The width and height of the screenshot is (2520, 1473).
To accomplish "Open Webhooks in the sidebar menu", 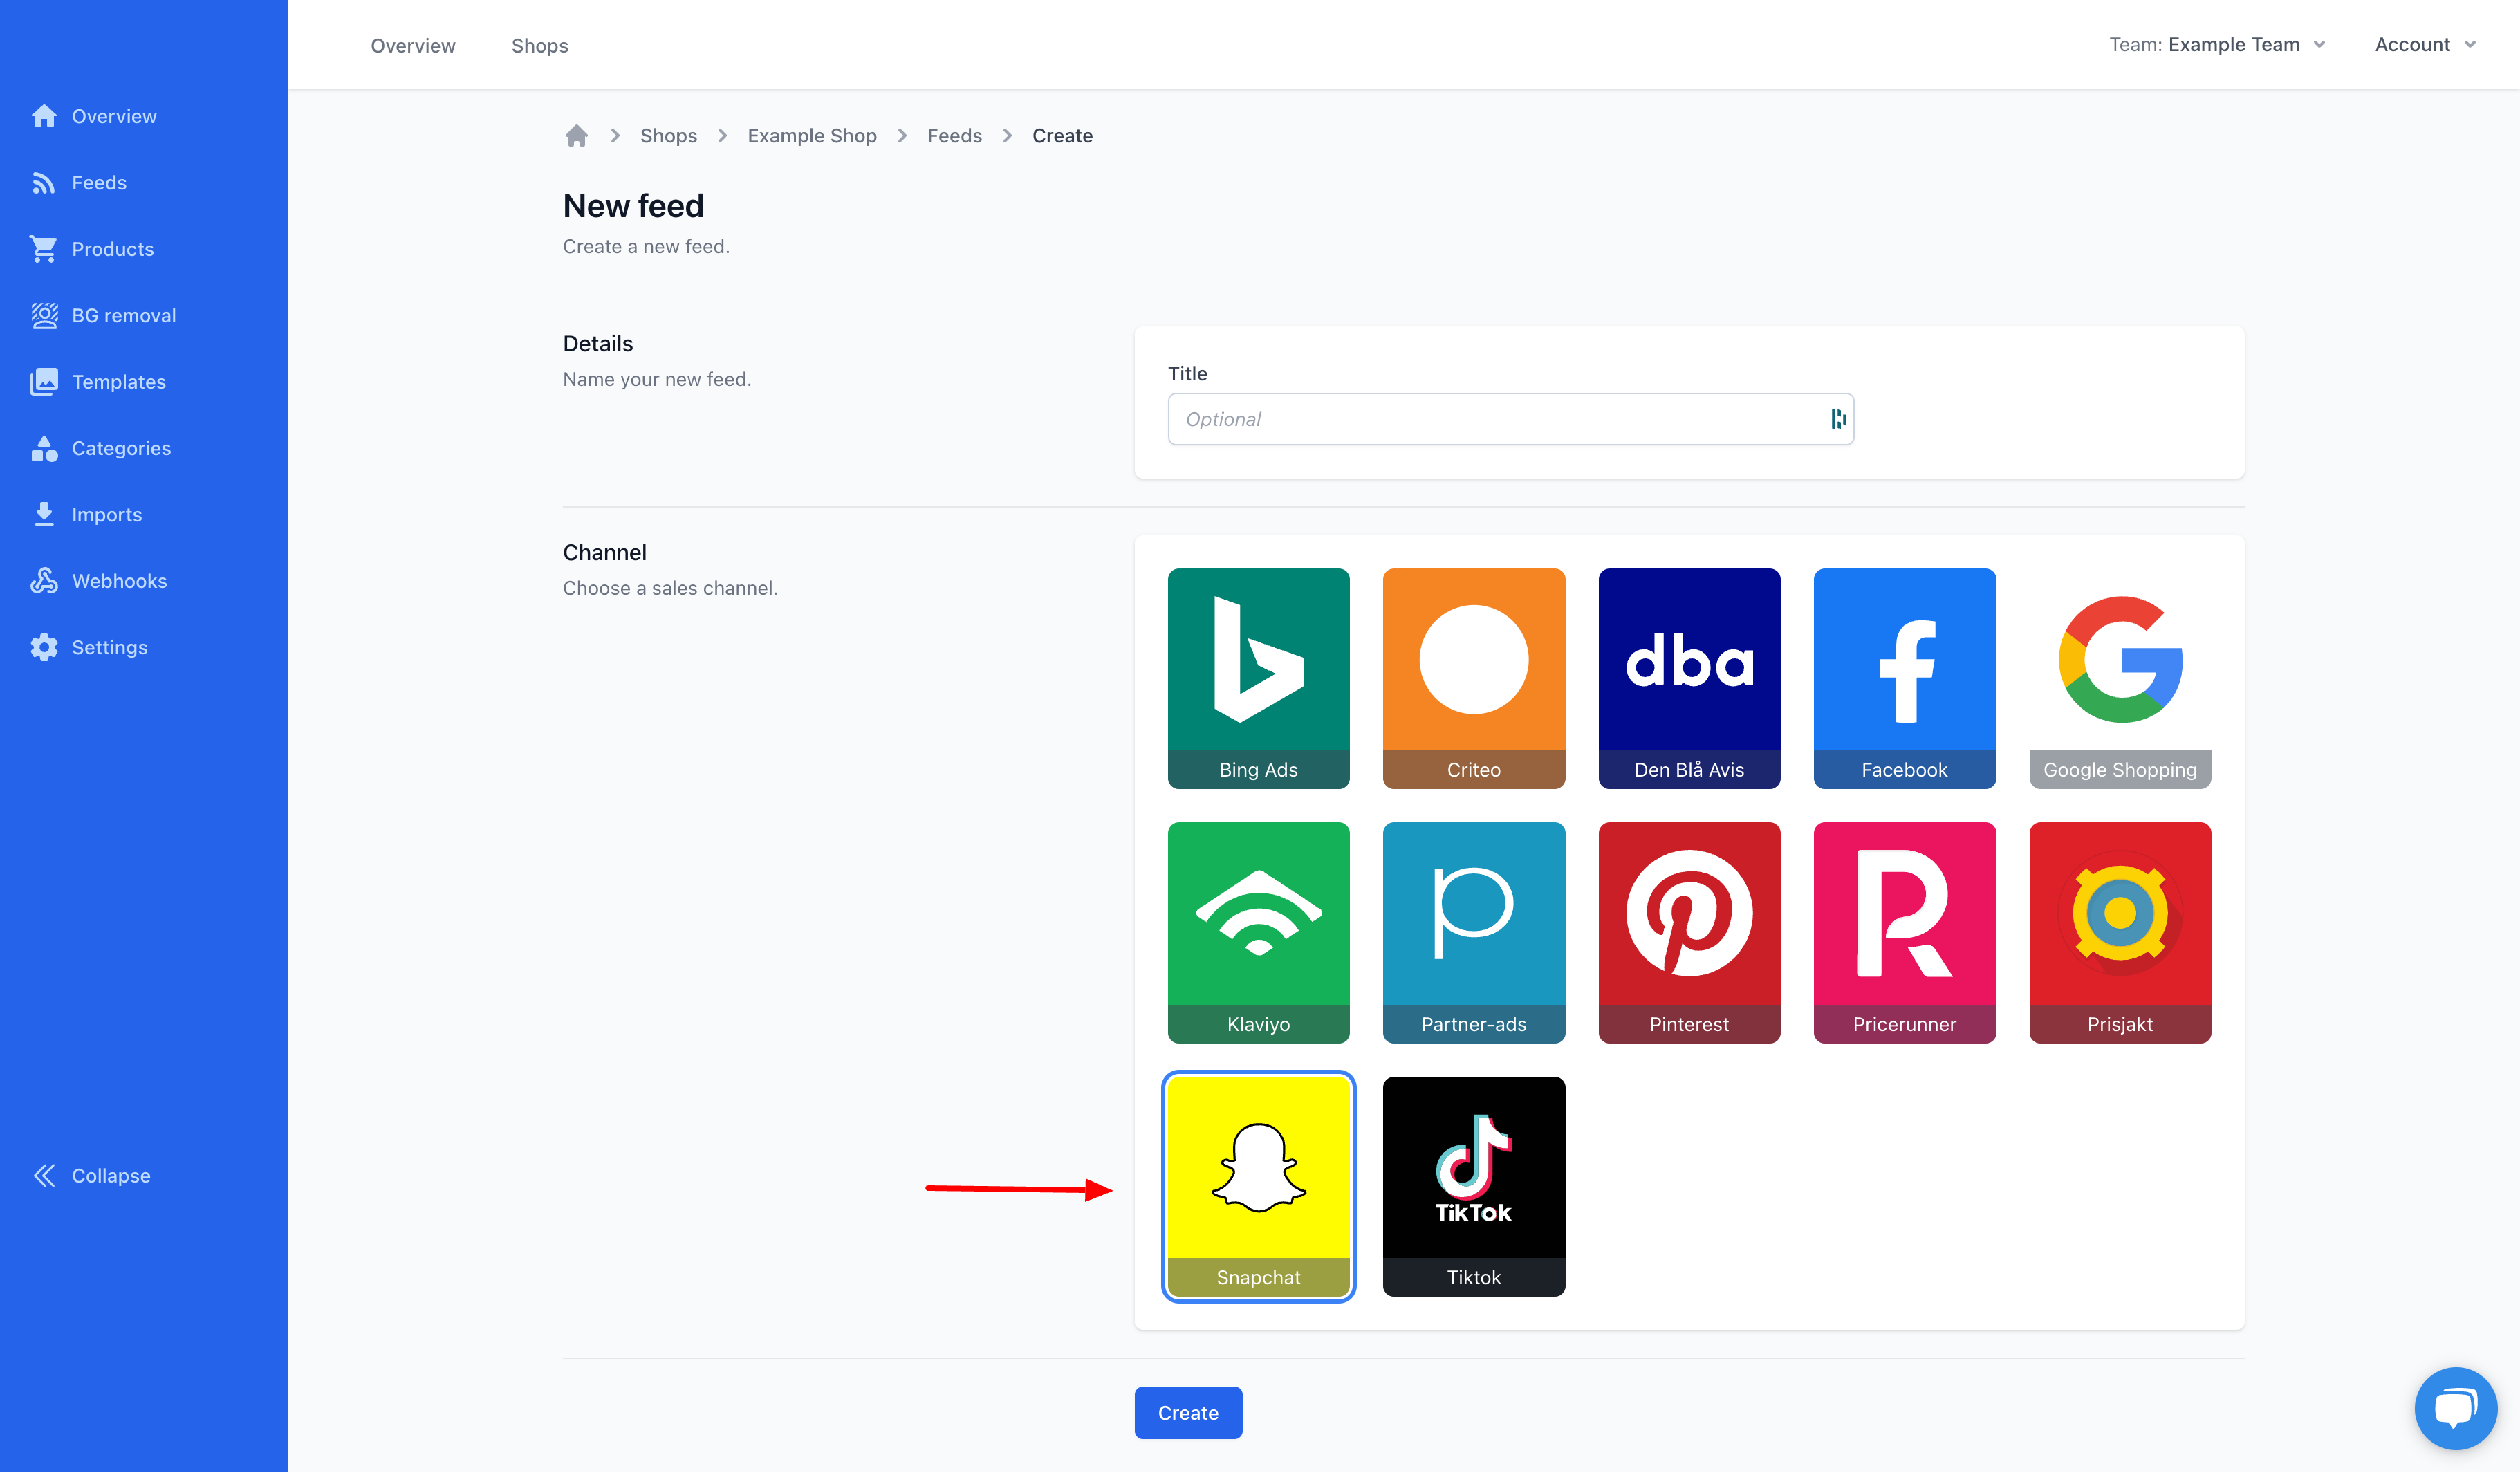I will pyautogui.click(x=119, y=581).
